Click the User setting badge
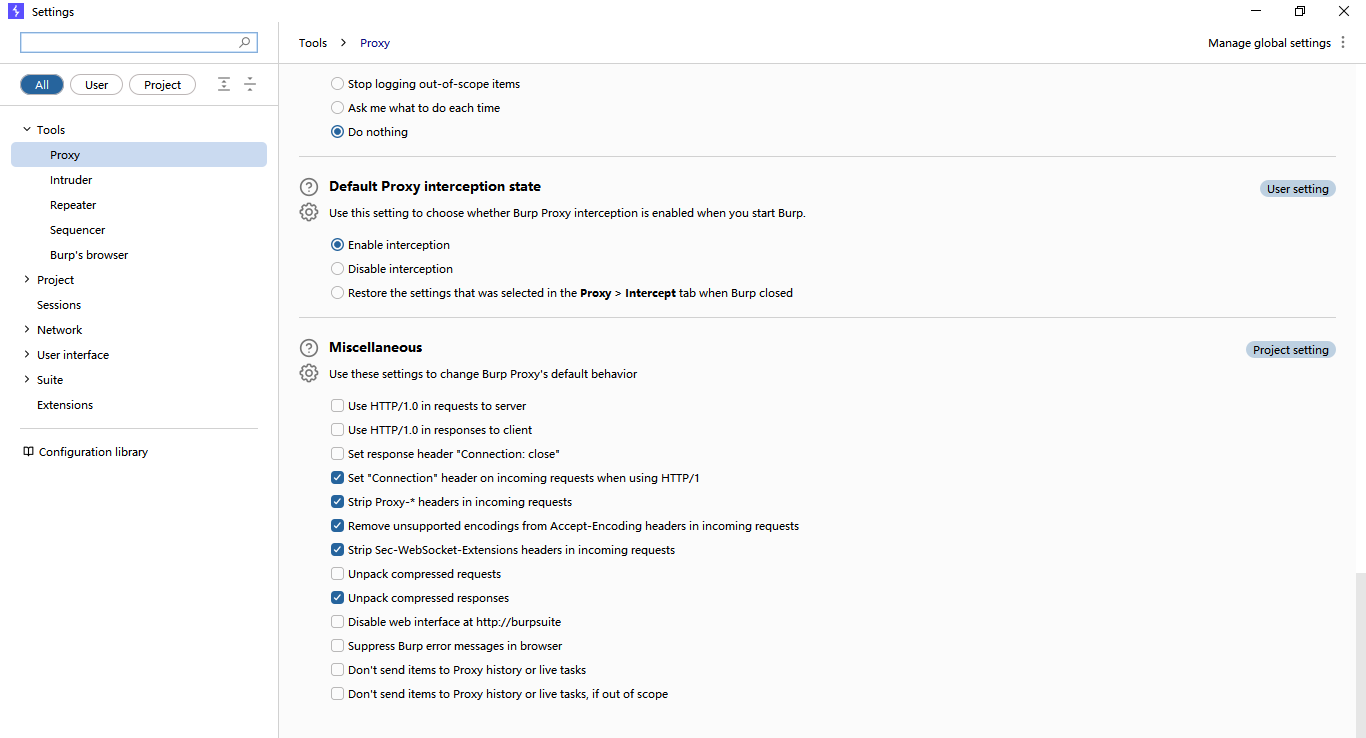The width and height of the screenshot is (1366, 738). point(1298,189)
